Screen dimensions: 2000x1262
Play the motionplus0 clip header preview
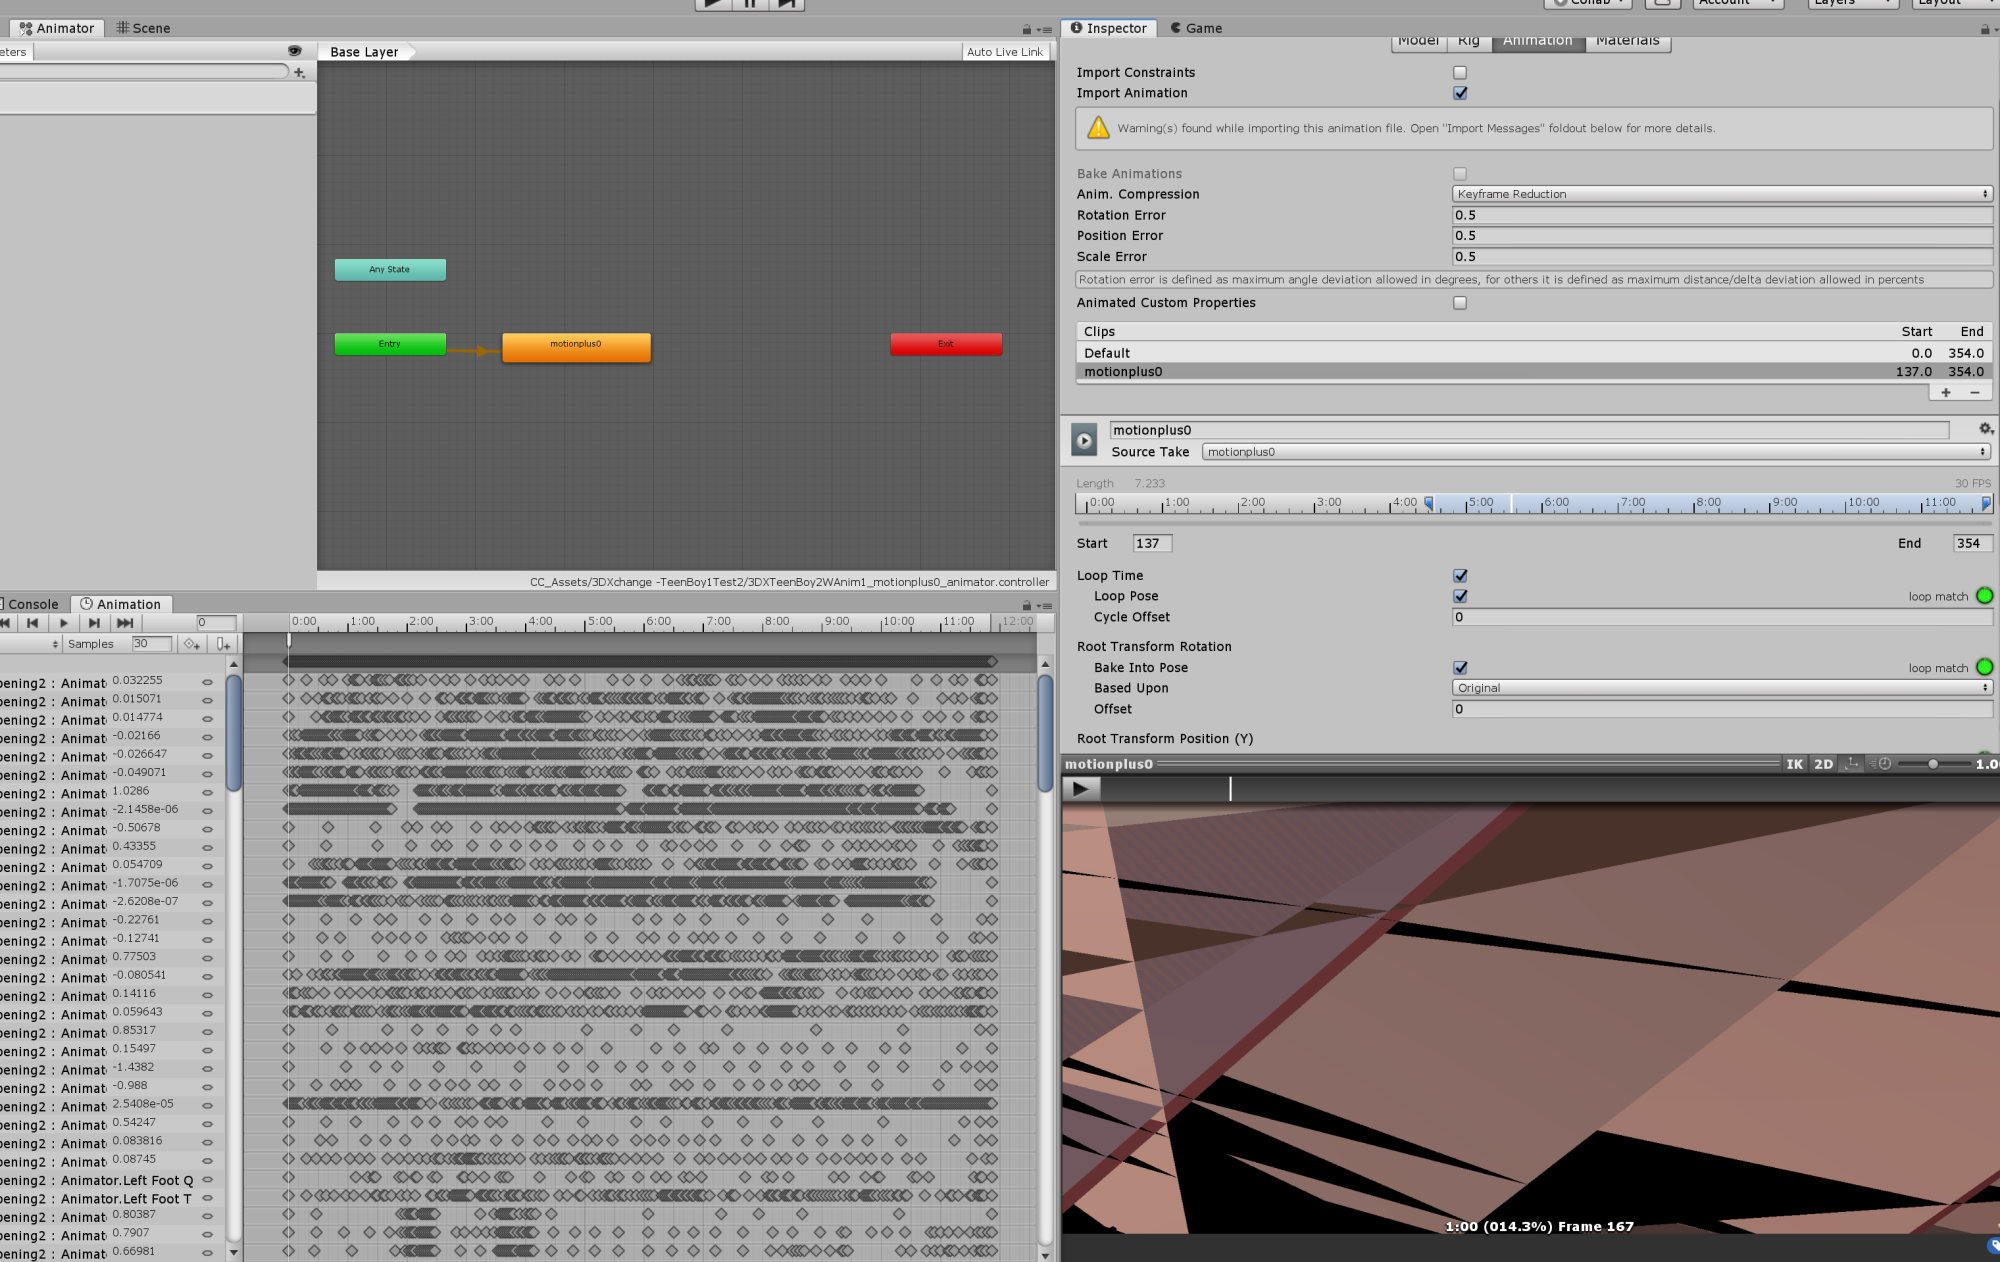tap(1084, 440)
